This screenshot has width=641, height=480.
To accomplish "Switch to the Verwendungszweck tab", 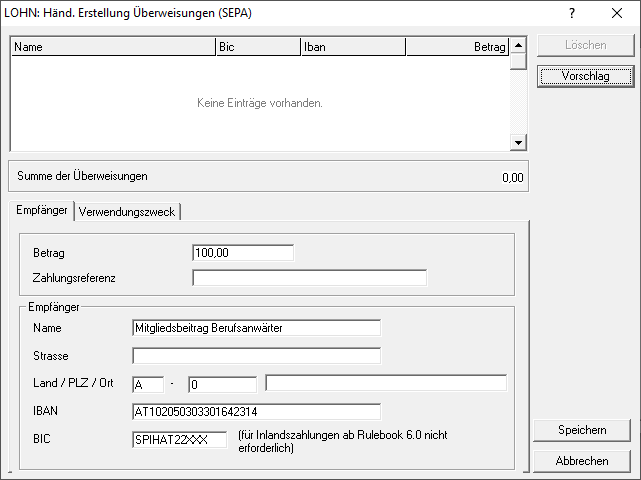I will click(x=127, y=211).
